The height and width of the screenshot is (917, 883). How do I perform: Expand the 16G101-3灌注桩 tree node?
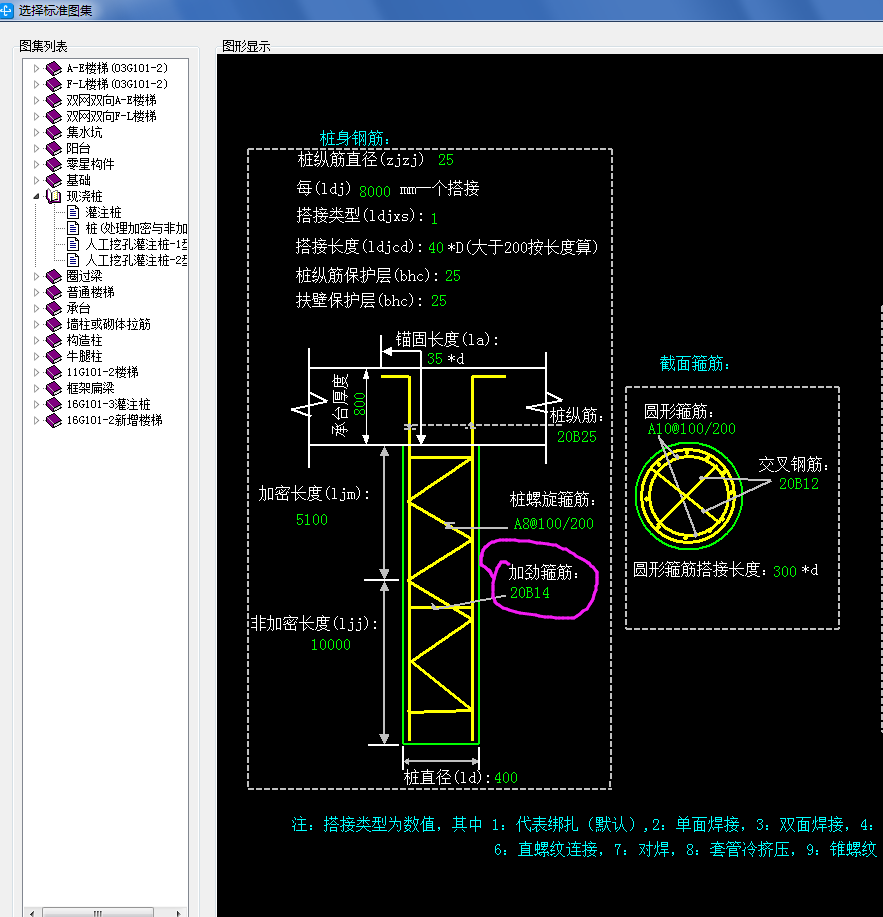coord(36,404)
